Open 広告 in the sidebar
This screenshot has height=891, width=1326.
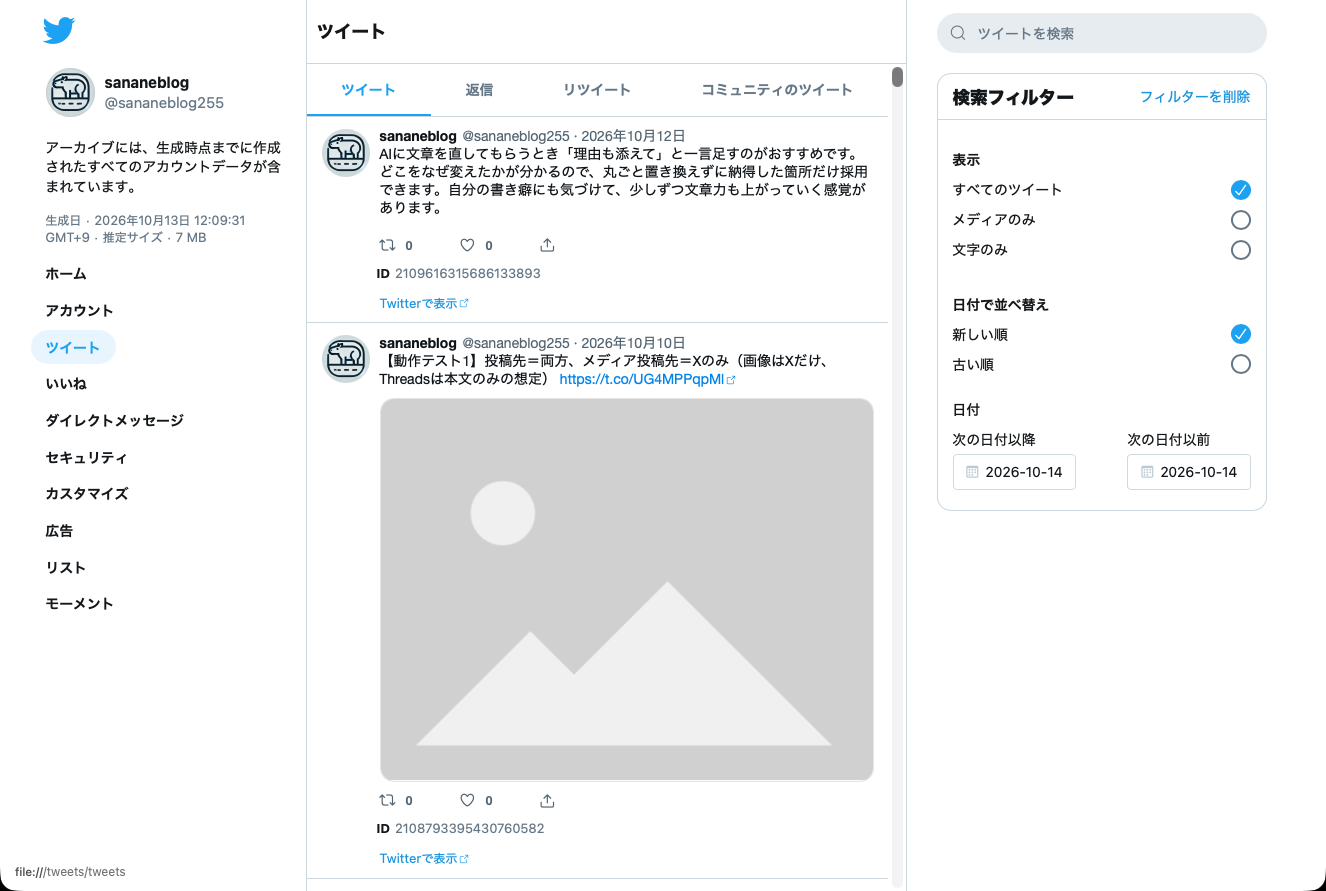click(59, 531)
